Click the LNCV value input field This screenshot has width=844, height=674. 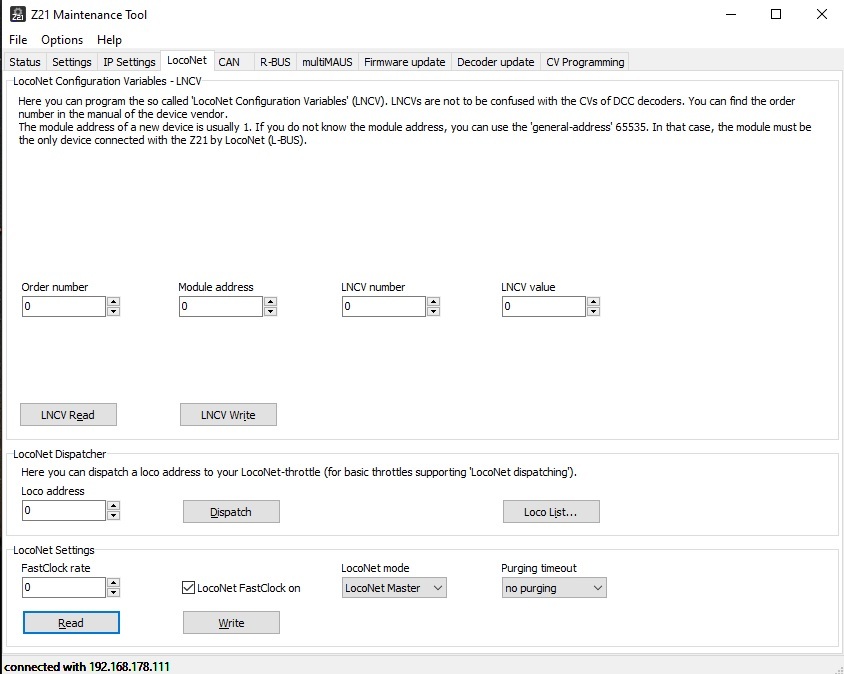point(544,306)
